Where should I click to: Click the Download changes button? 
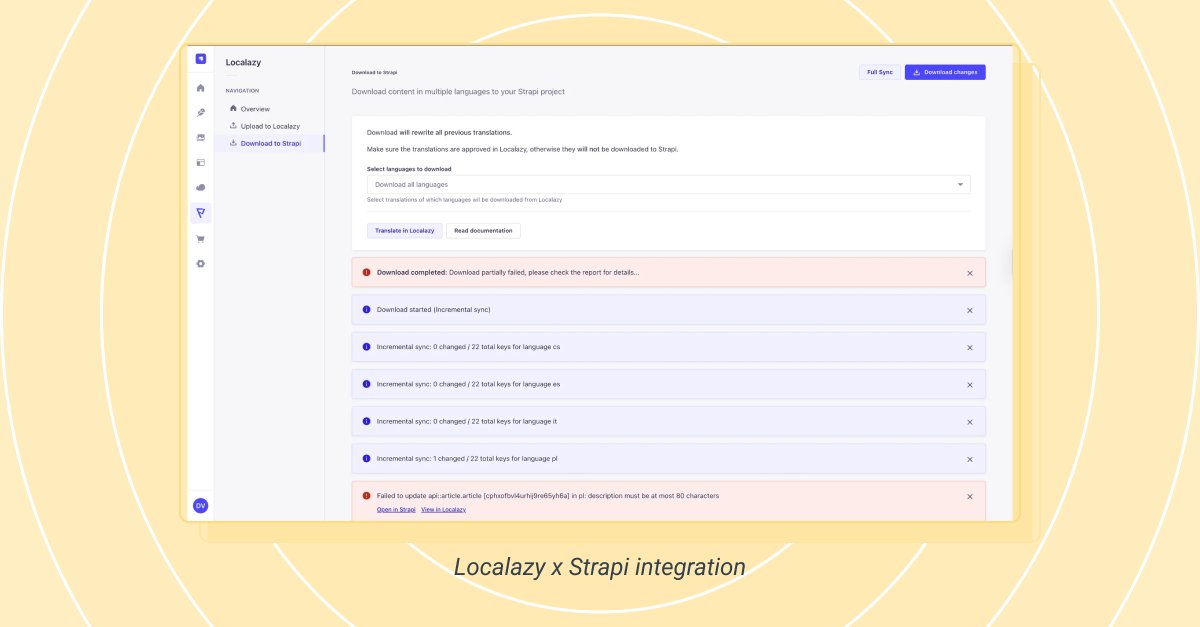coord(945,72)
